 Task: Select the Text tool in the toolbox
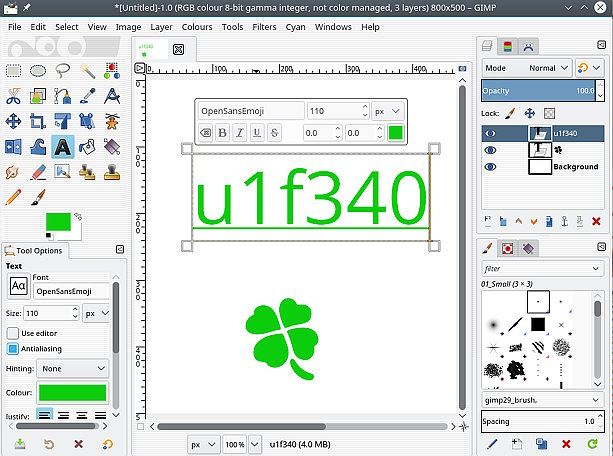coord(62,146)
